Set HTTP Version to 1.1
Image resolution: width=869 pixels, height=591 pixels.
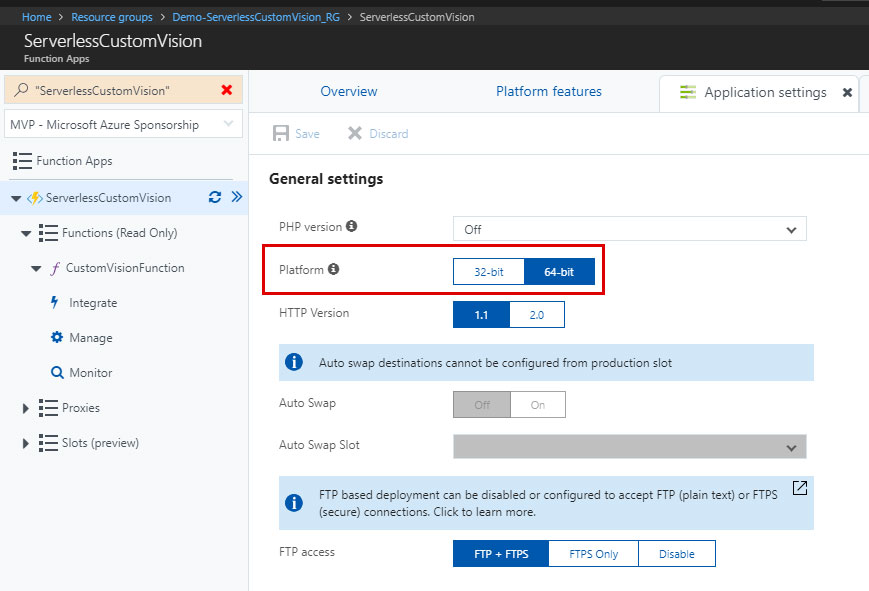[481, 315]
